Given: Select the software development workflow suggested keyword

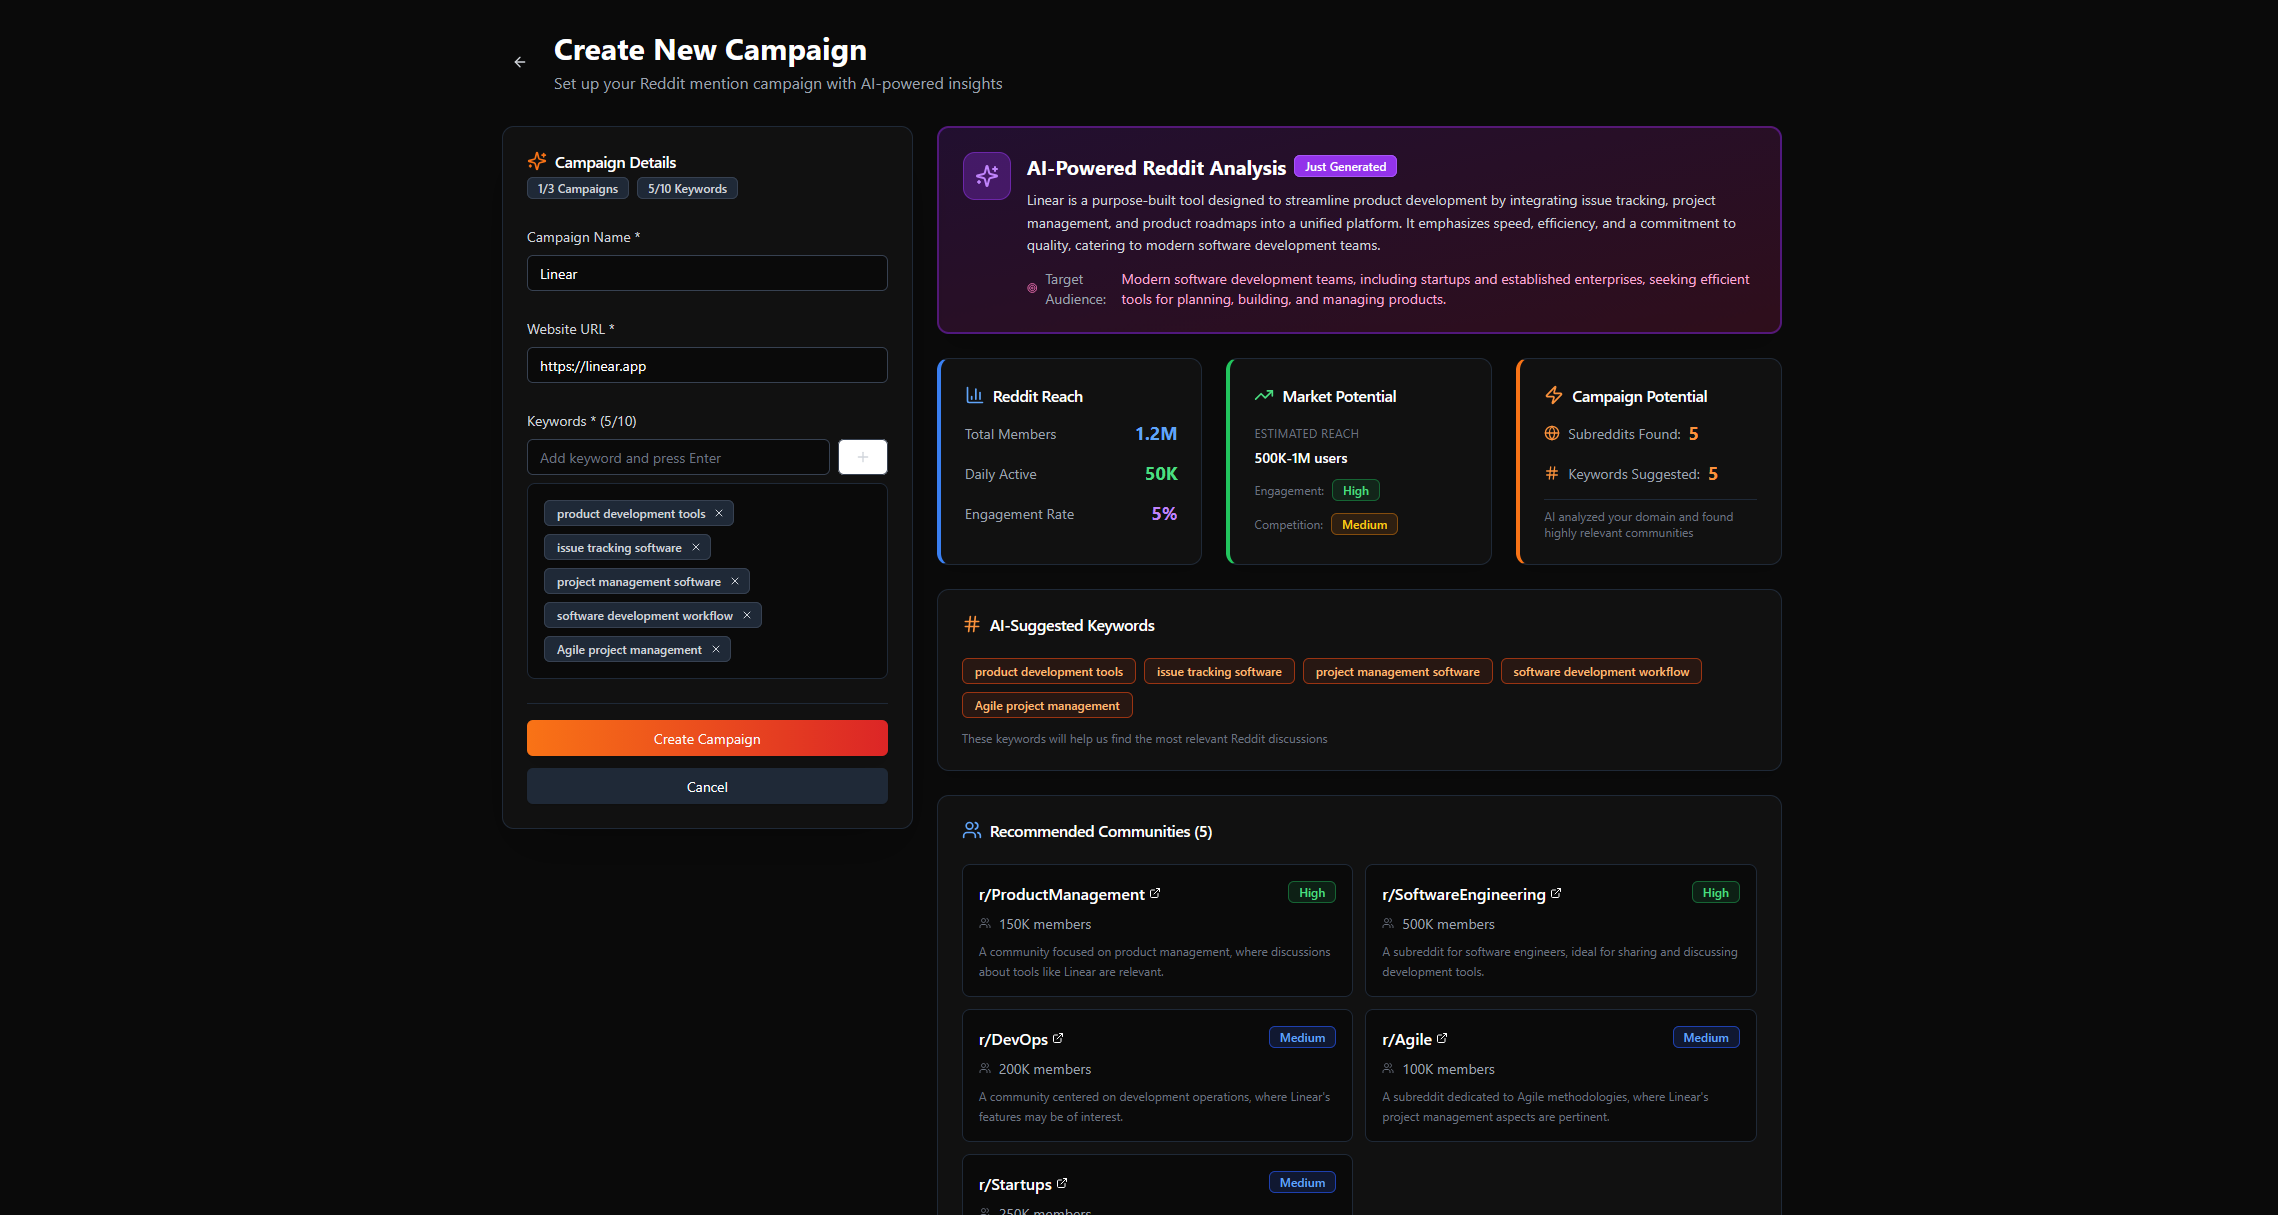Looking at the screenshot, I should click(x=1600, y=671).
